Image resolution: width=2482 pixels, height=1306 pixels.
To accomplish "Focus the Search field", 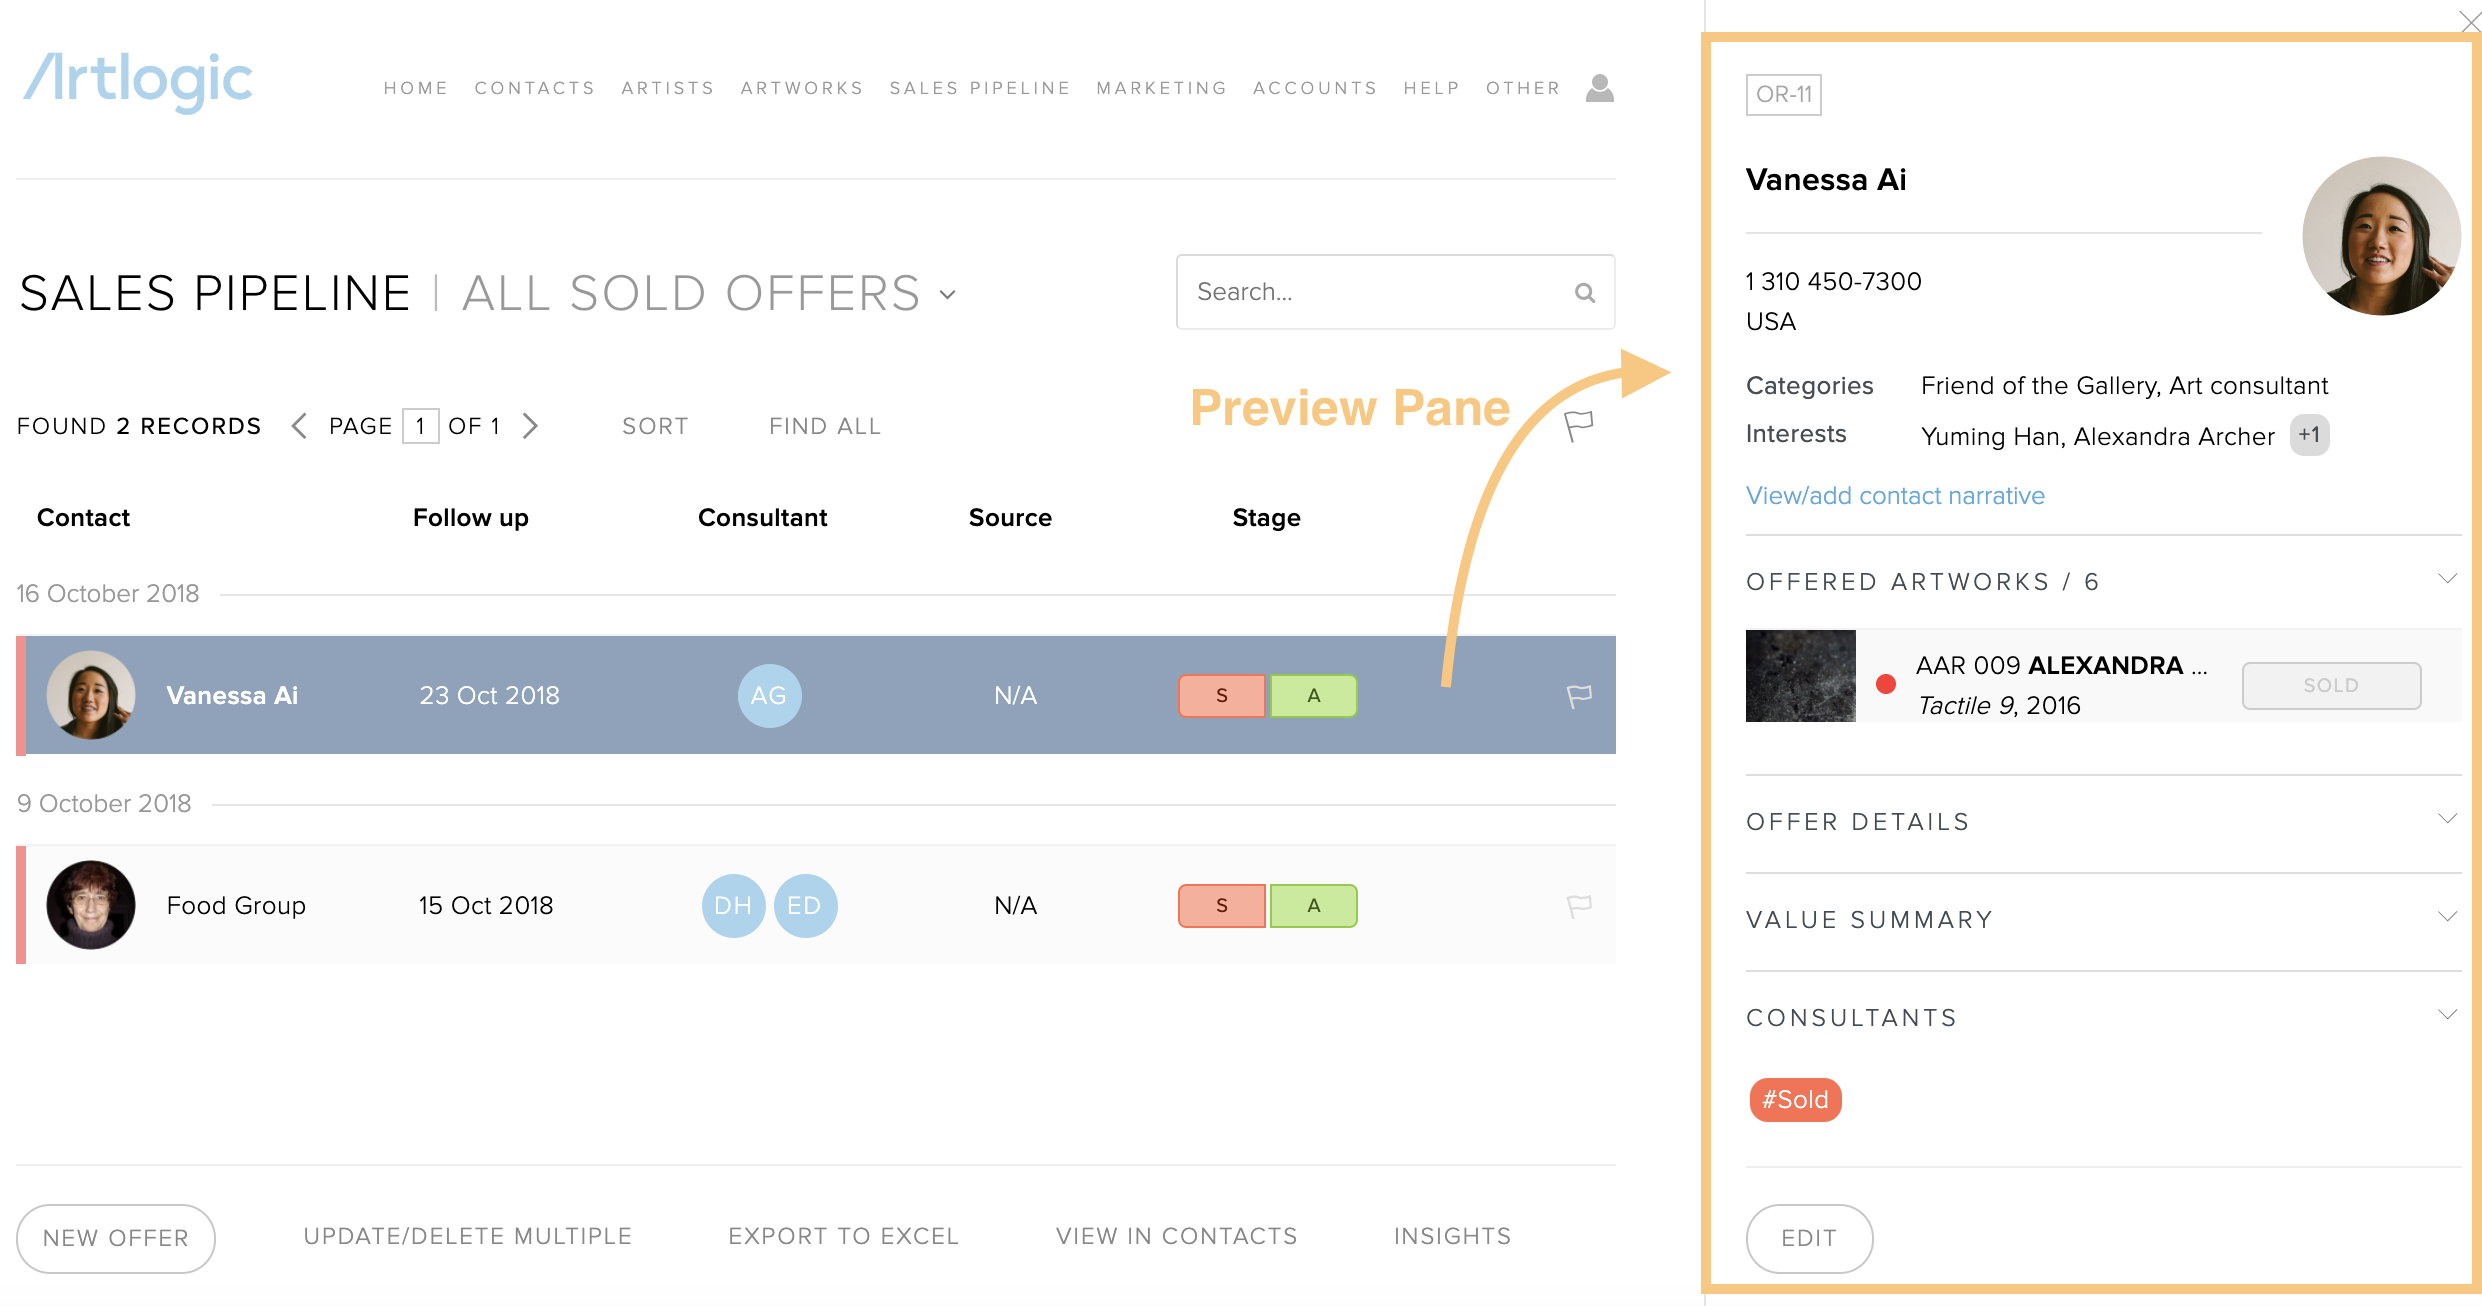I will [x=1395, y=292].
